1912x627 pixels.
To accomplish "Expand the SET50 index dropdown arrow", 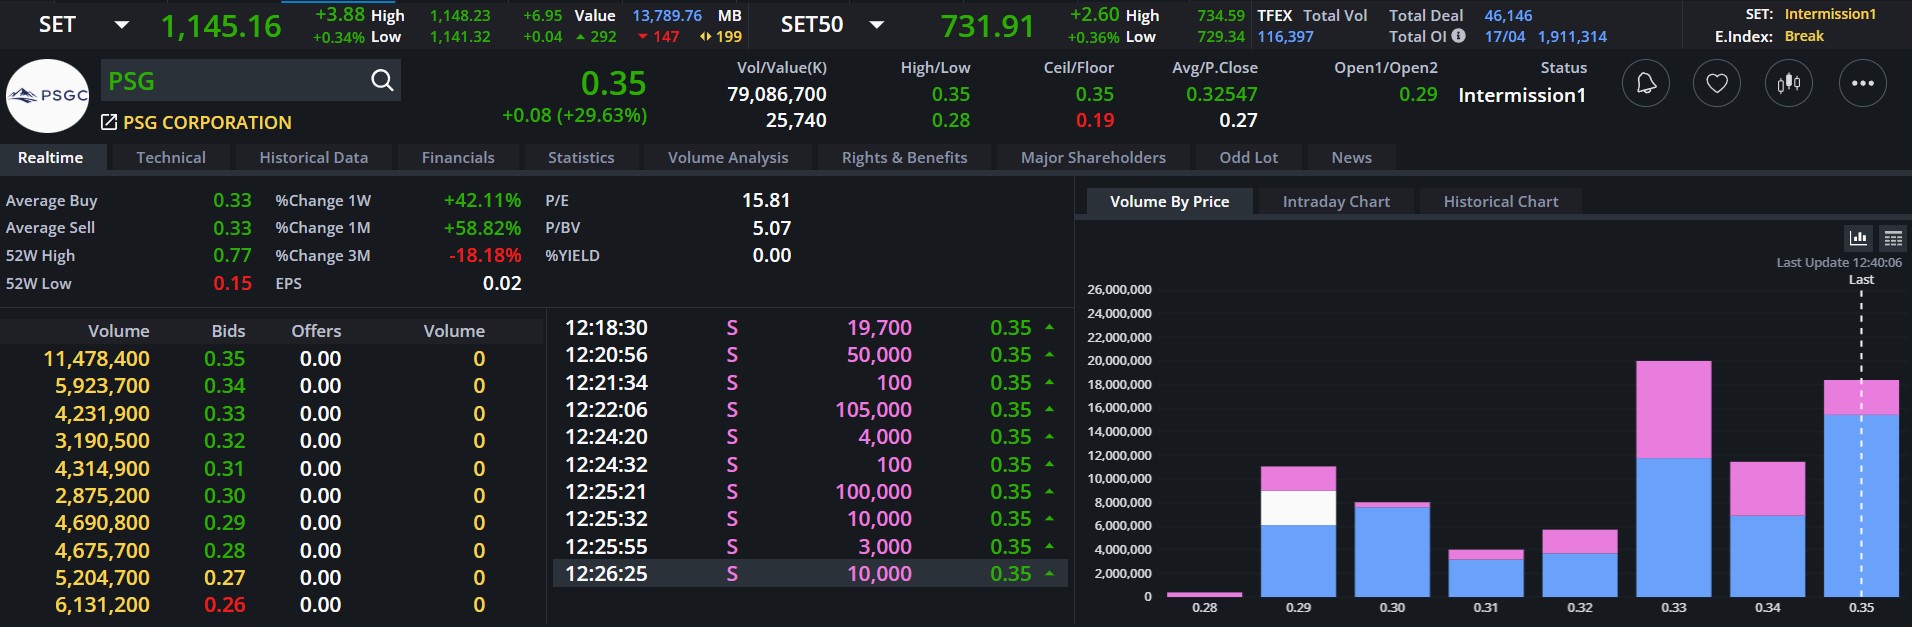I will click(x=877, y=25).
